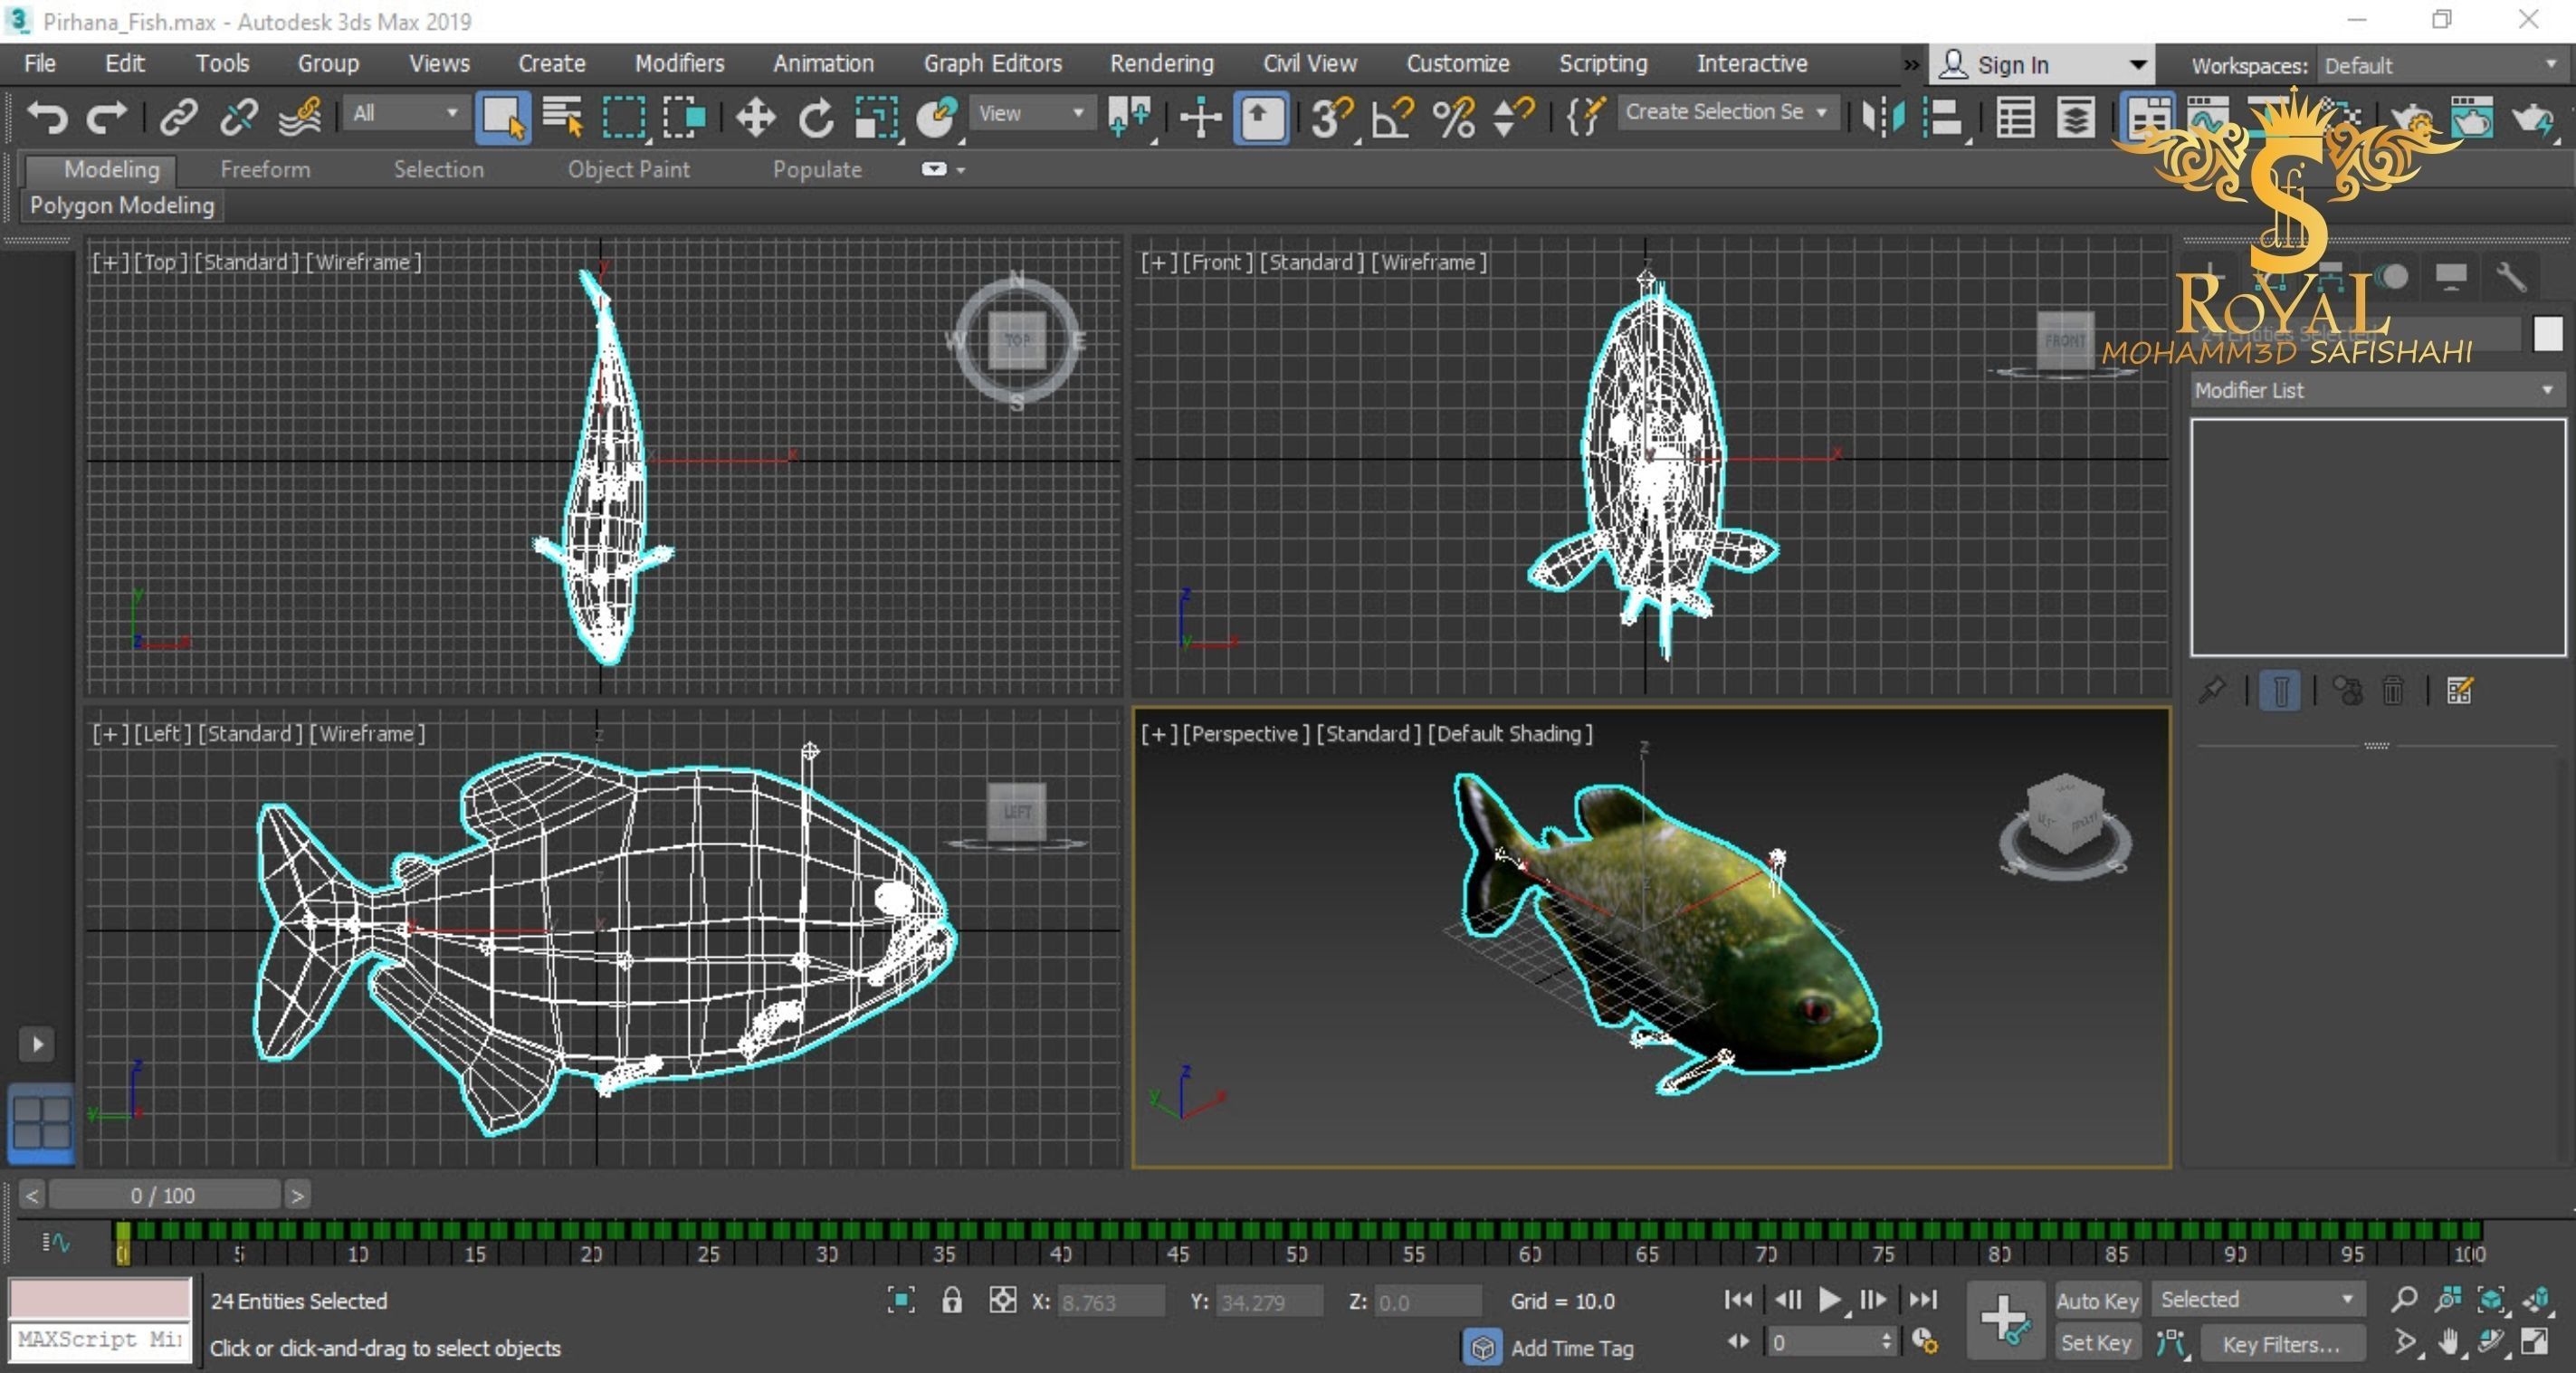
Task: Click Edit Named Selection Sets icon
Action: (1585, 117)
